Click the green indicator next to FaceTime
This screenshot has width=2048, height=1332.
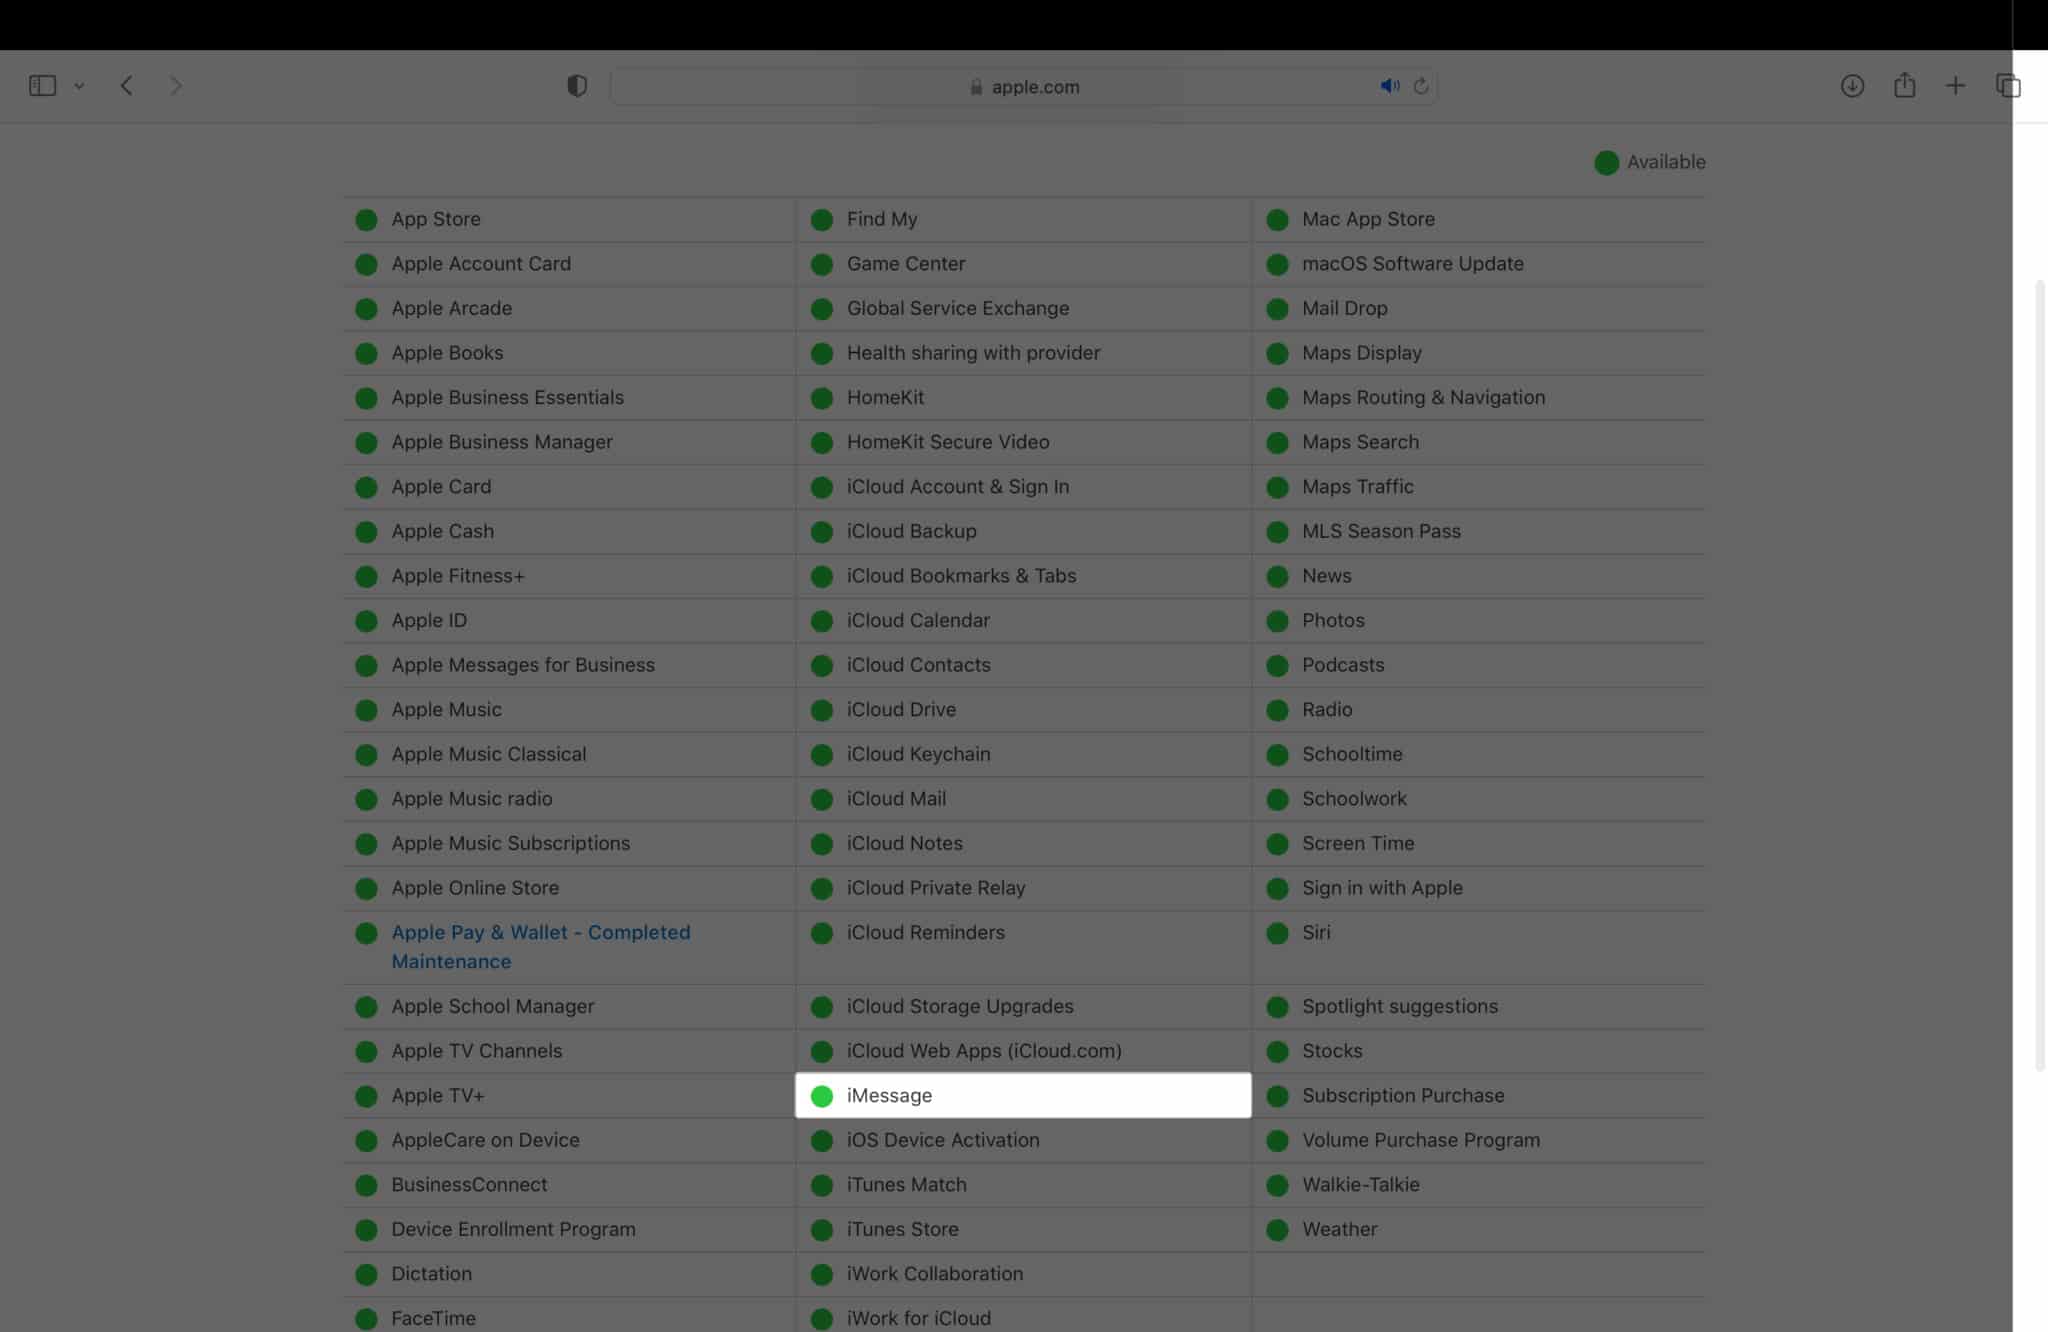click(x=366, y=1318)
